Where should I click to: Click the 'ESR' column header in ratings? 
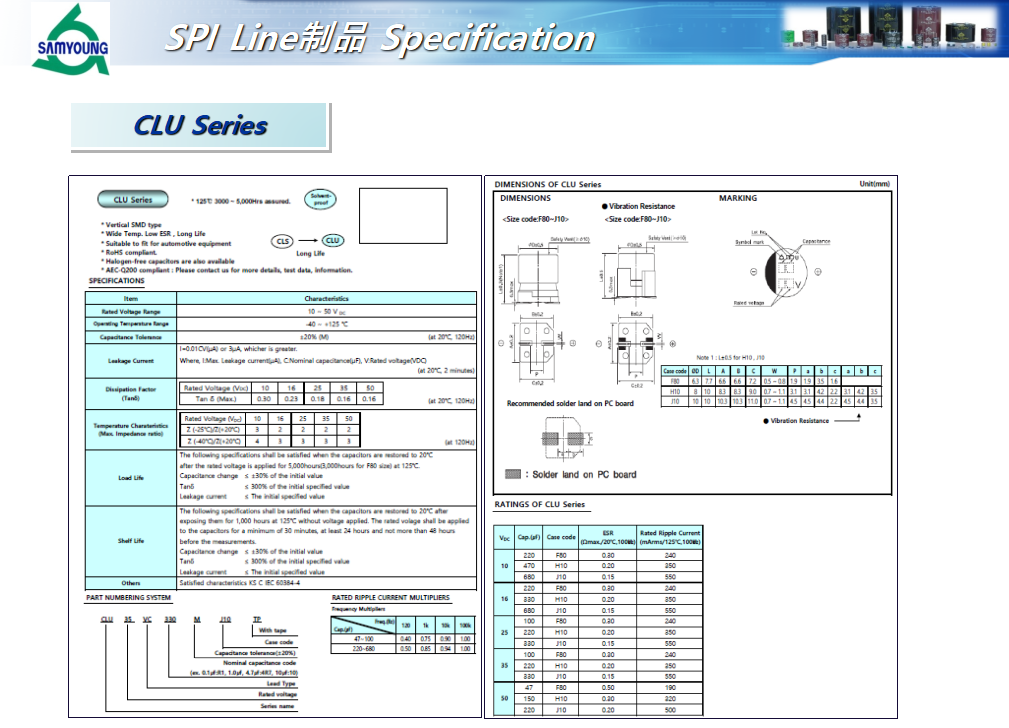pos(608,537)
